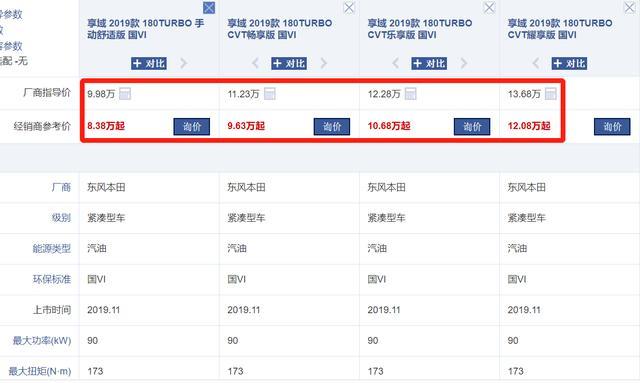Image resolution: width=640 pixels, height=383 pixels.
Task: Click 询价 button next to 10.68万起
Action: 472,127
